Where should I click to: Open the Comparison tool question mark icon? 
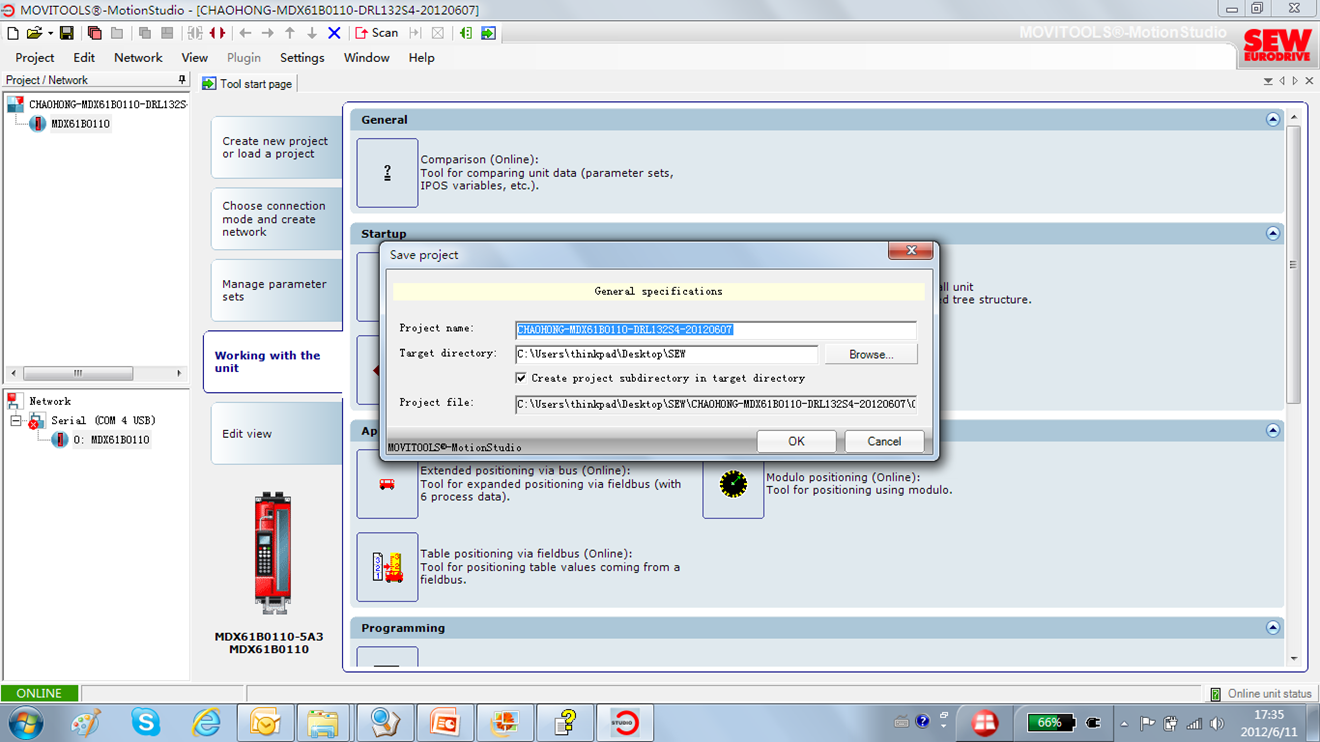click(387, 173)
